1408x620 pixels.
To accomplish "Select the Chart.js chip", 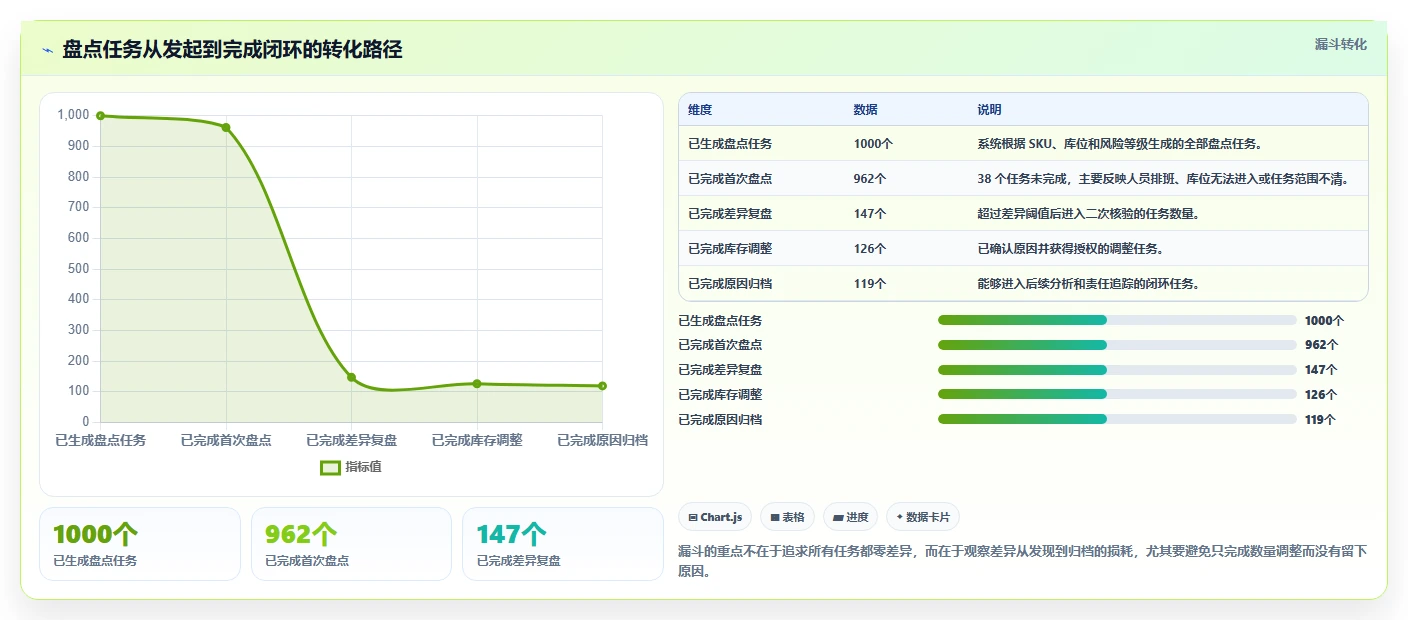I will coord(715,517).
